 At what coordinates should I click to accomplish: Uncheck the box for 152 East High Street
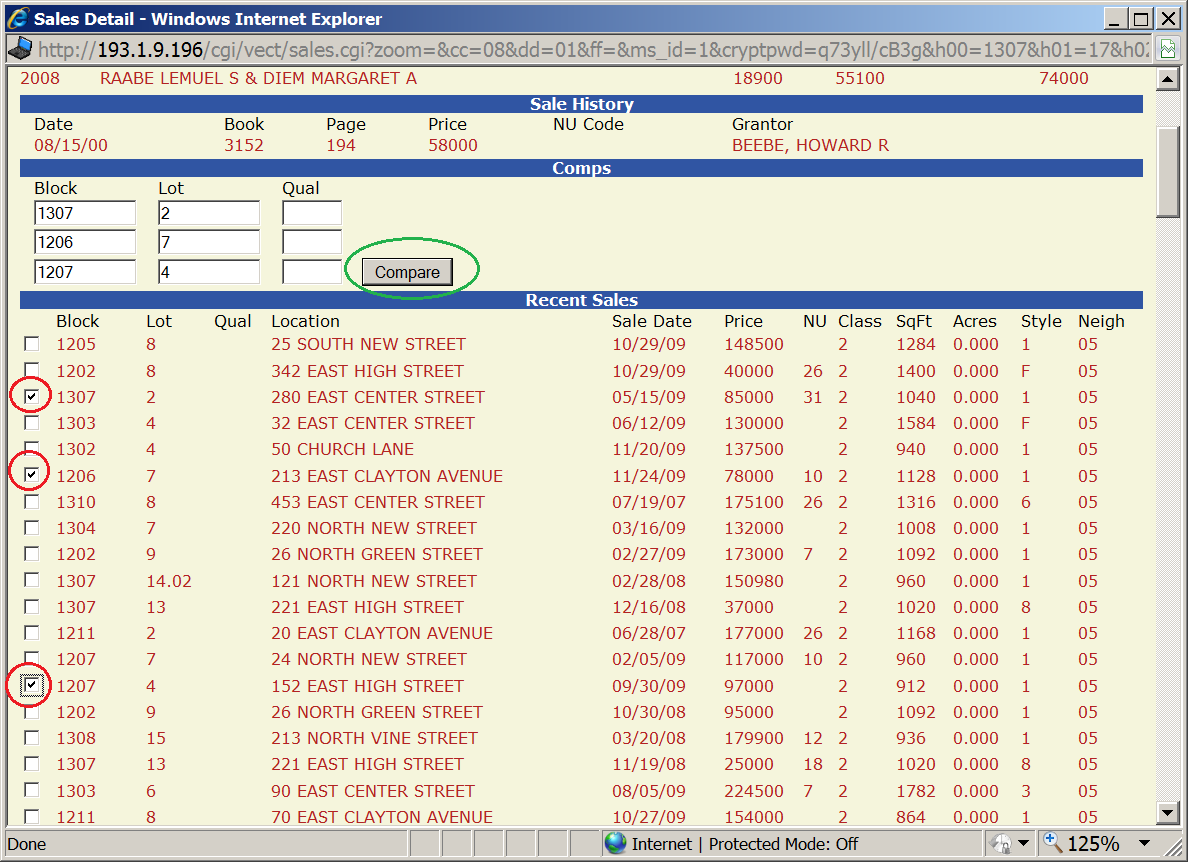32,685
